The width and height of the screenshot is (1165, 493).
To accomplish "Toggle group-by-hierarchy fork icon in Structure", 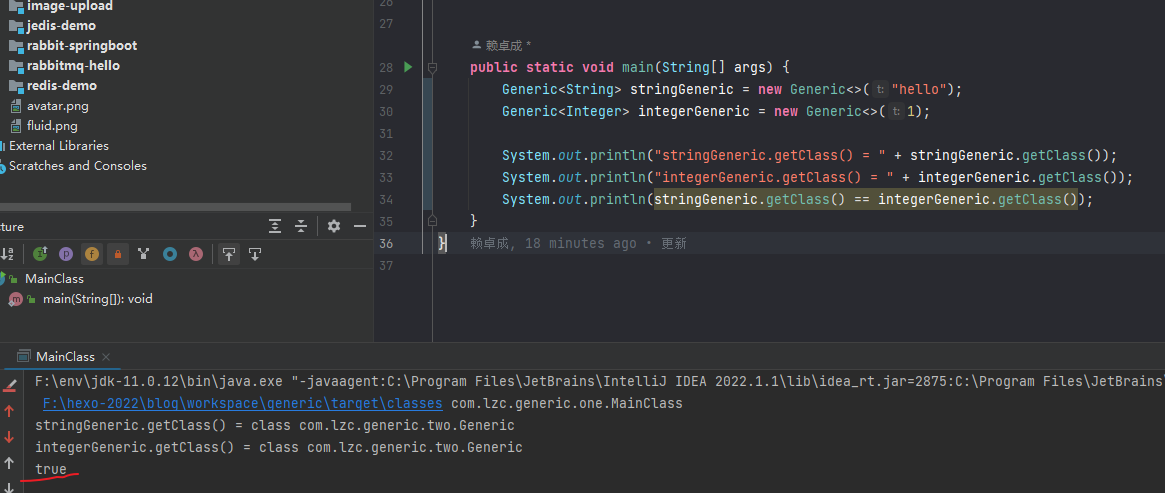I will (x=143, y=254).
